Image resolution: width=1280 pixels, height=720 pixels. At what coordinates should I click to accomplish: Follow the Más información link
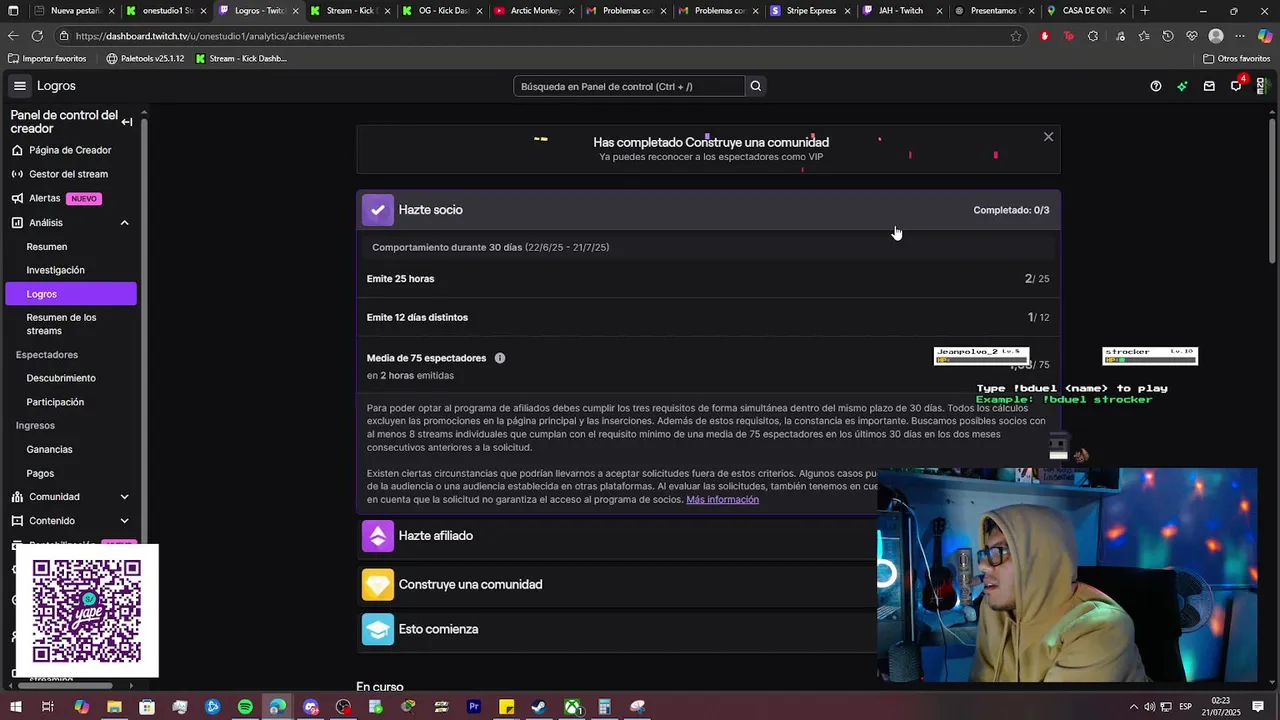[x=722, y=500]
